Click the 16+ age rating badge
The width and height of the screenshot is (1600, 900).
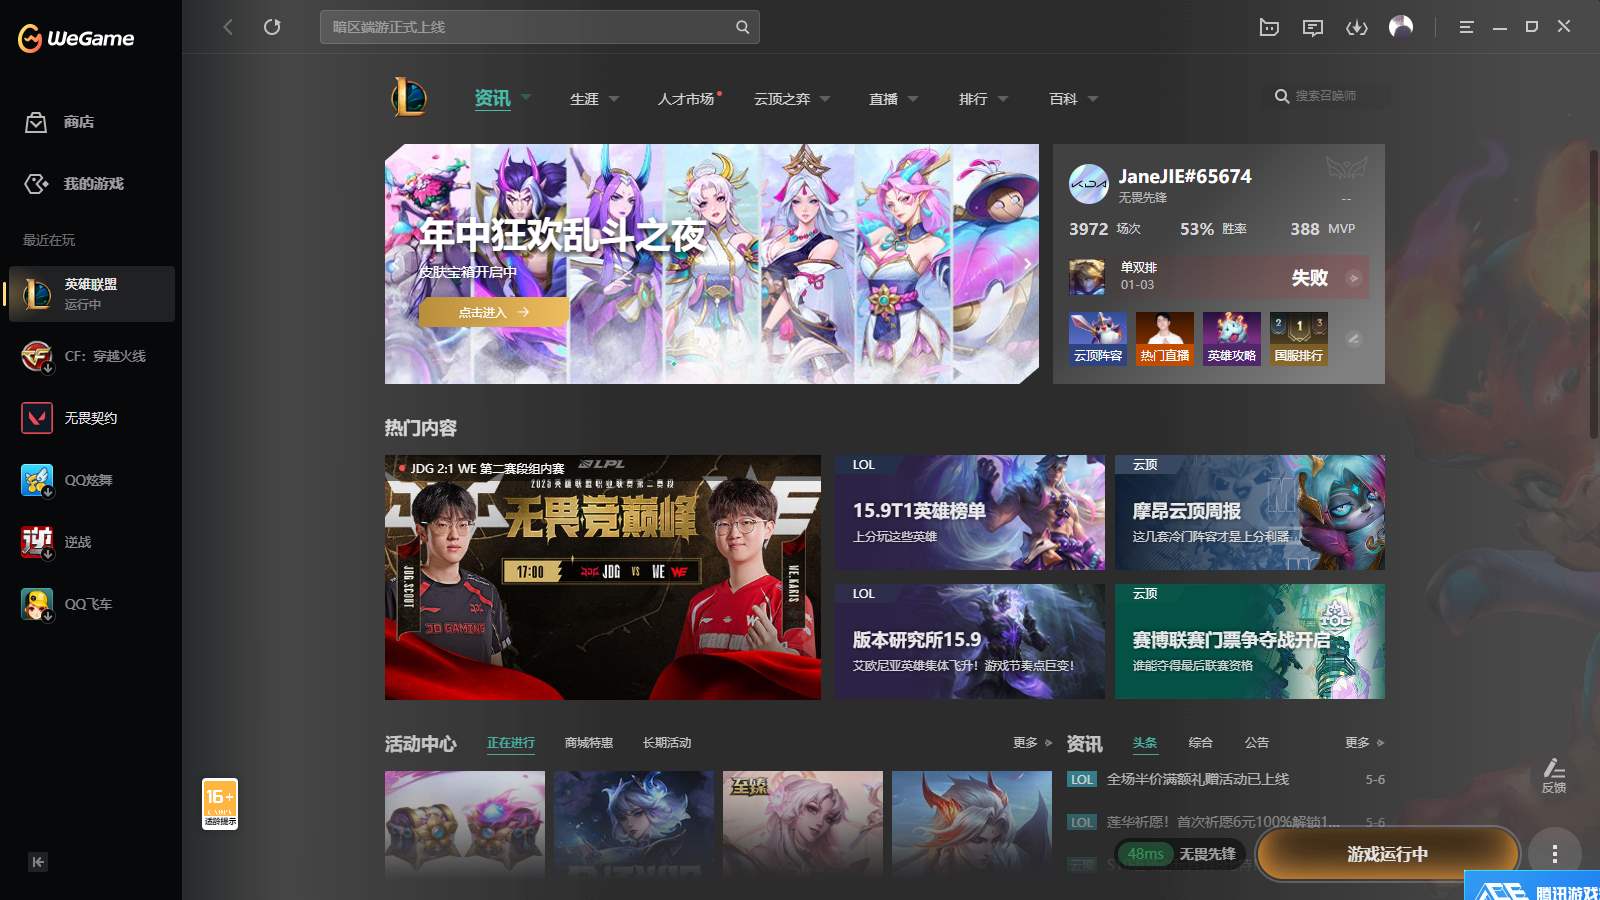[x=220, y=804]
